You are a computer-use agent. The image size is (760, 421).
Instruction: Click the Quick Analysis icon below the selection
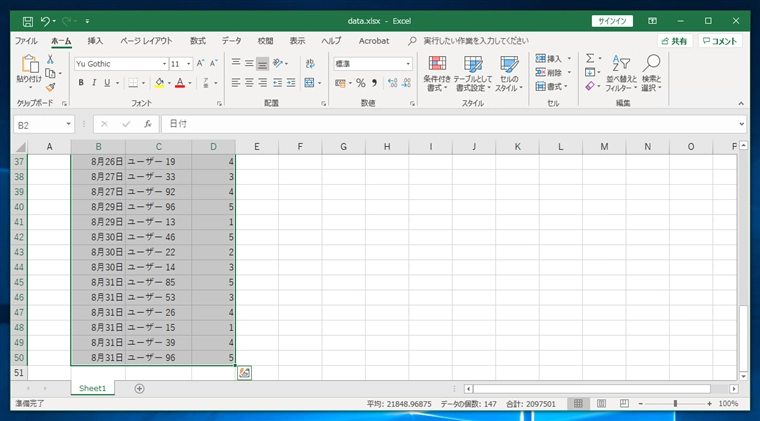pos(244,373)
